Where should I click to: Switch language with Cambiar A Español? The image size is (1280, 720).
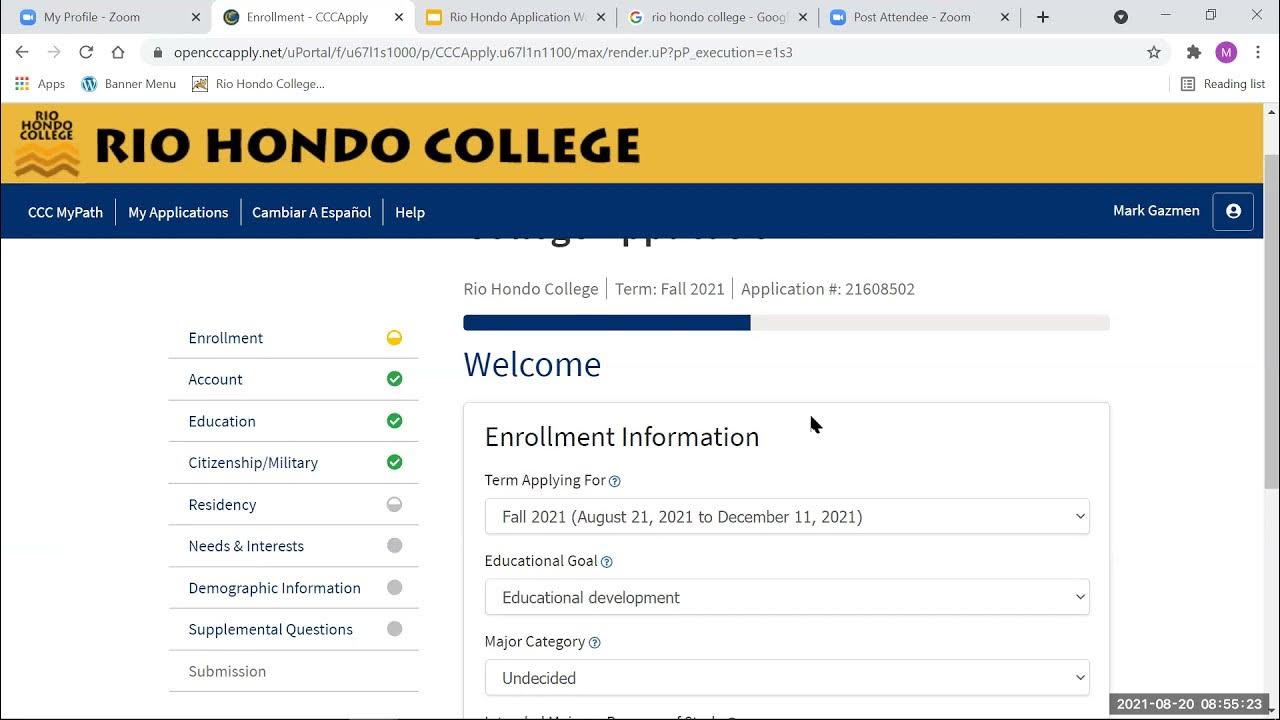[311, 212]
